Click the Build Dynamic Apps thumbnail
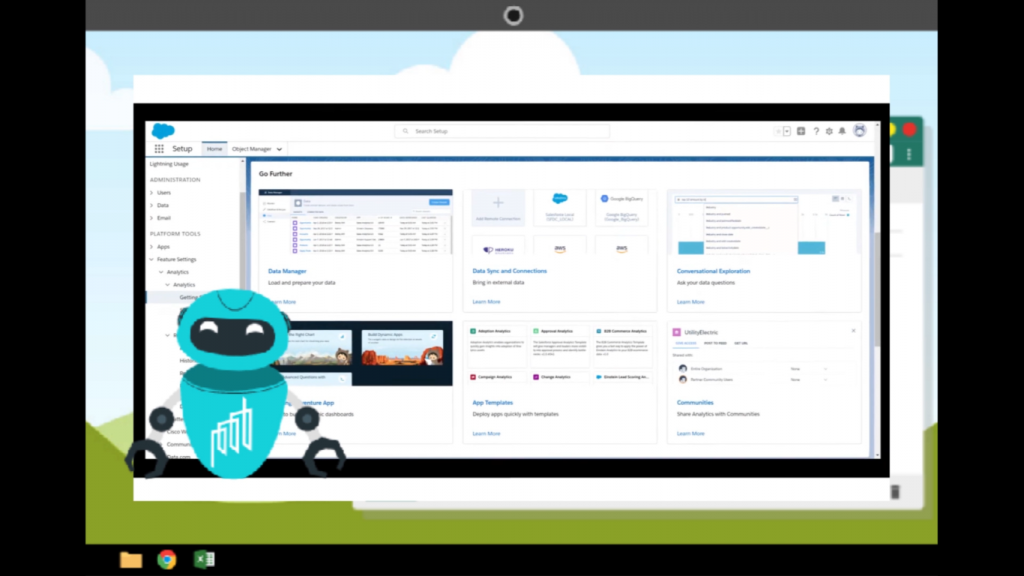1024x576 pixels. click(402, 347)
